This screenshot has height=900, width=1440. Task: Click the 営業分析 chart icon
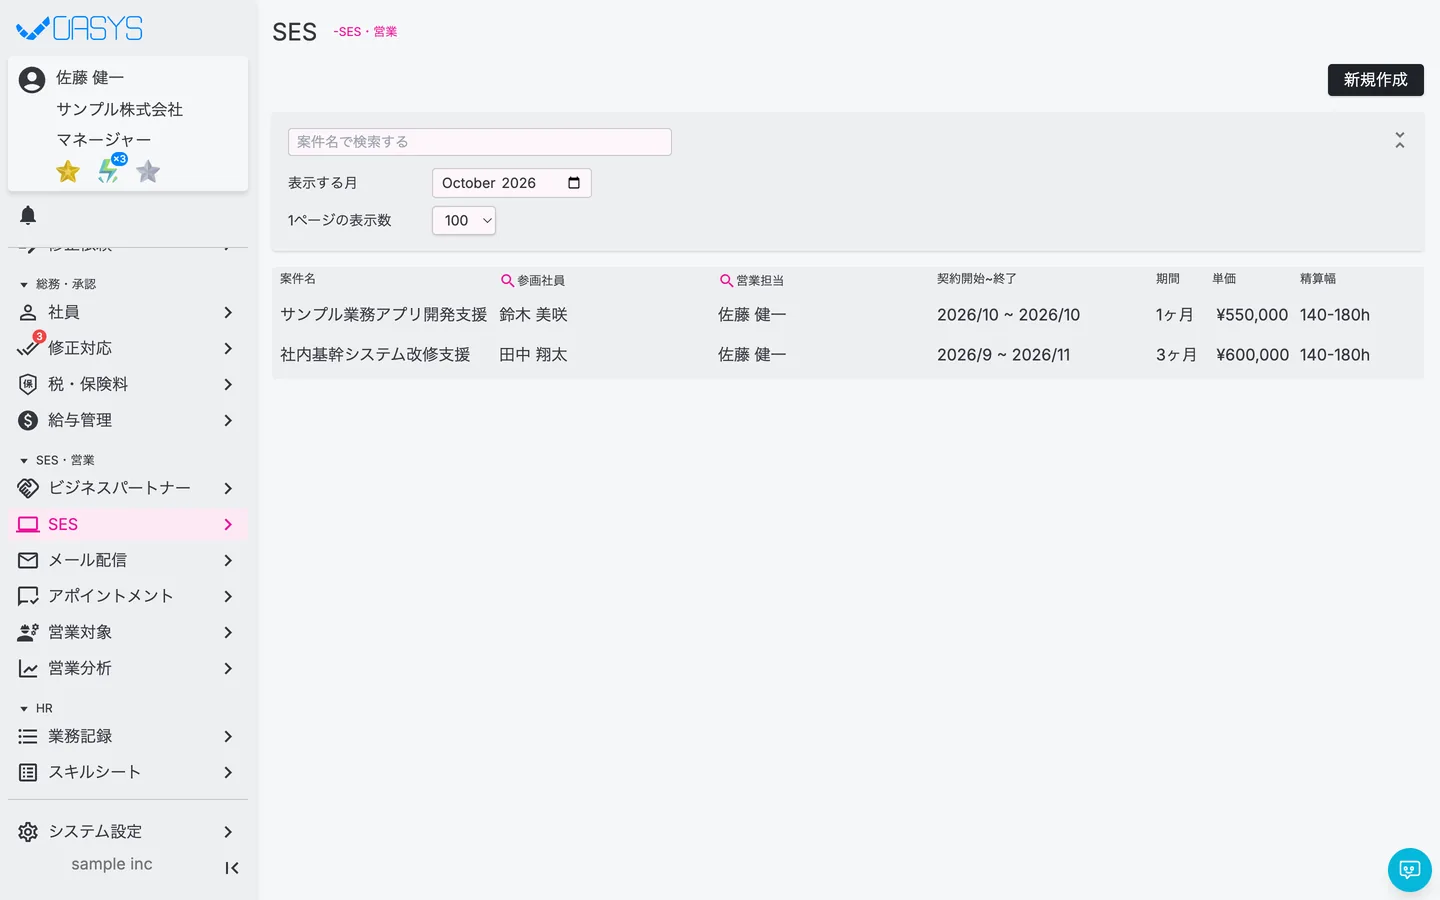click(x=28, y=668)
